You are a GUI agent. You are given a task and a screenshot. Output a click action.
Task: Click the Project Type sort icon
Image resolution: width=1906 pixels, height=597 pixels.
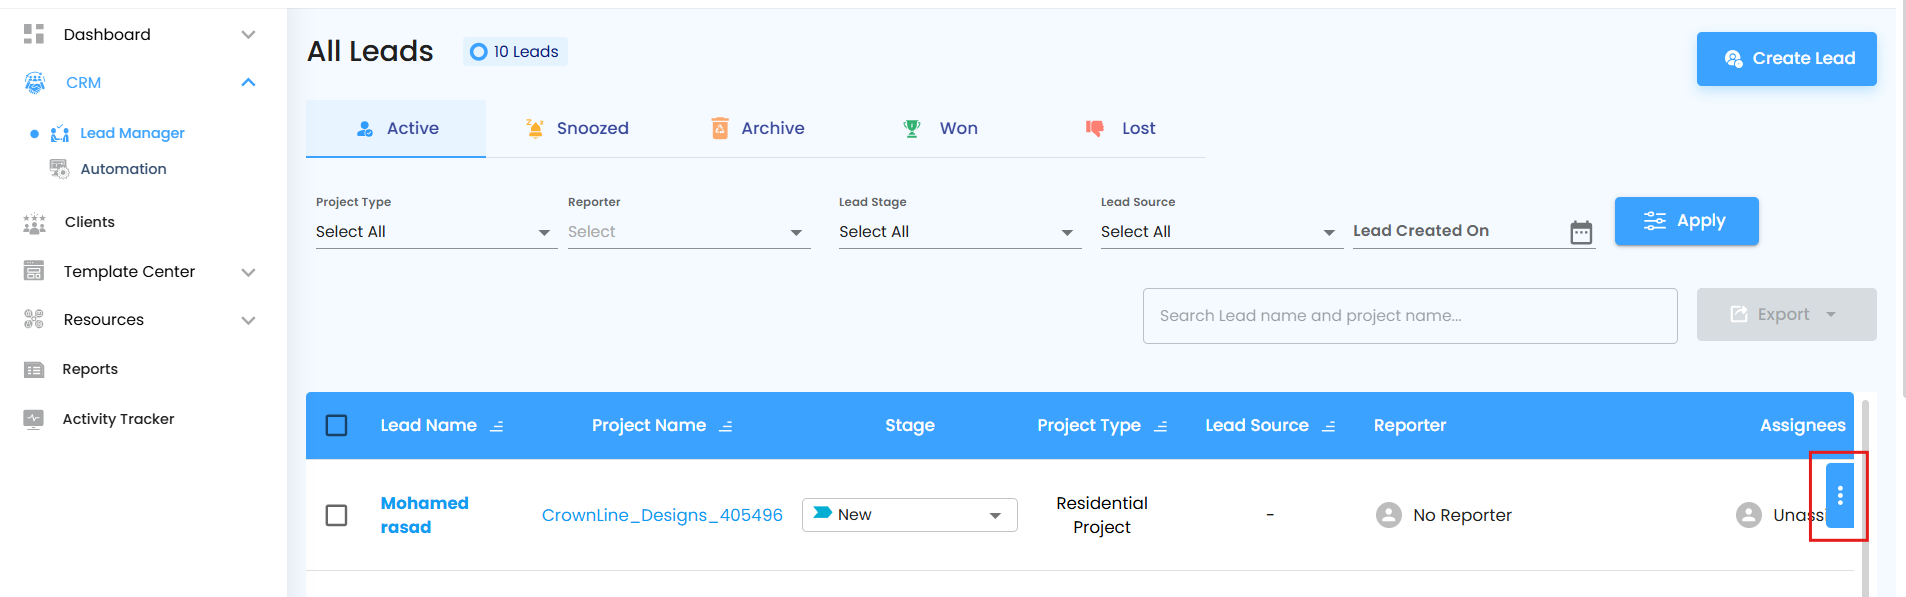(x=1161, y=426)
